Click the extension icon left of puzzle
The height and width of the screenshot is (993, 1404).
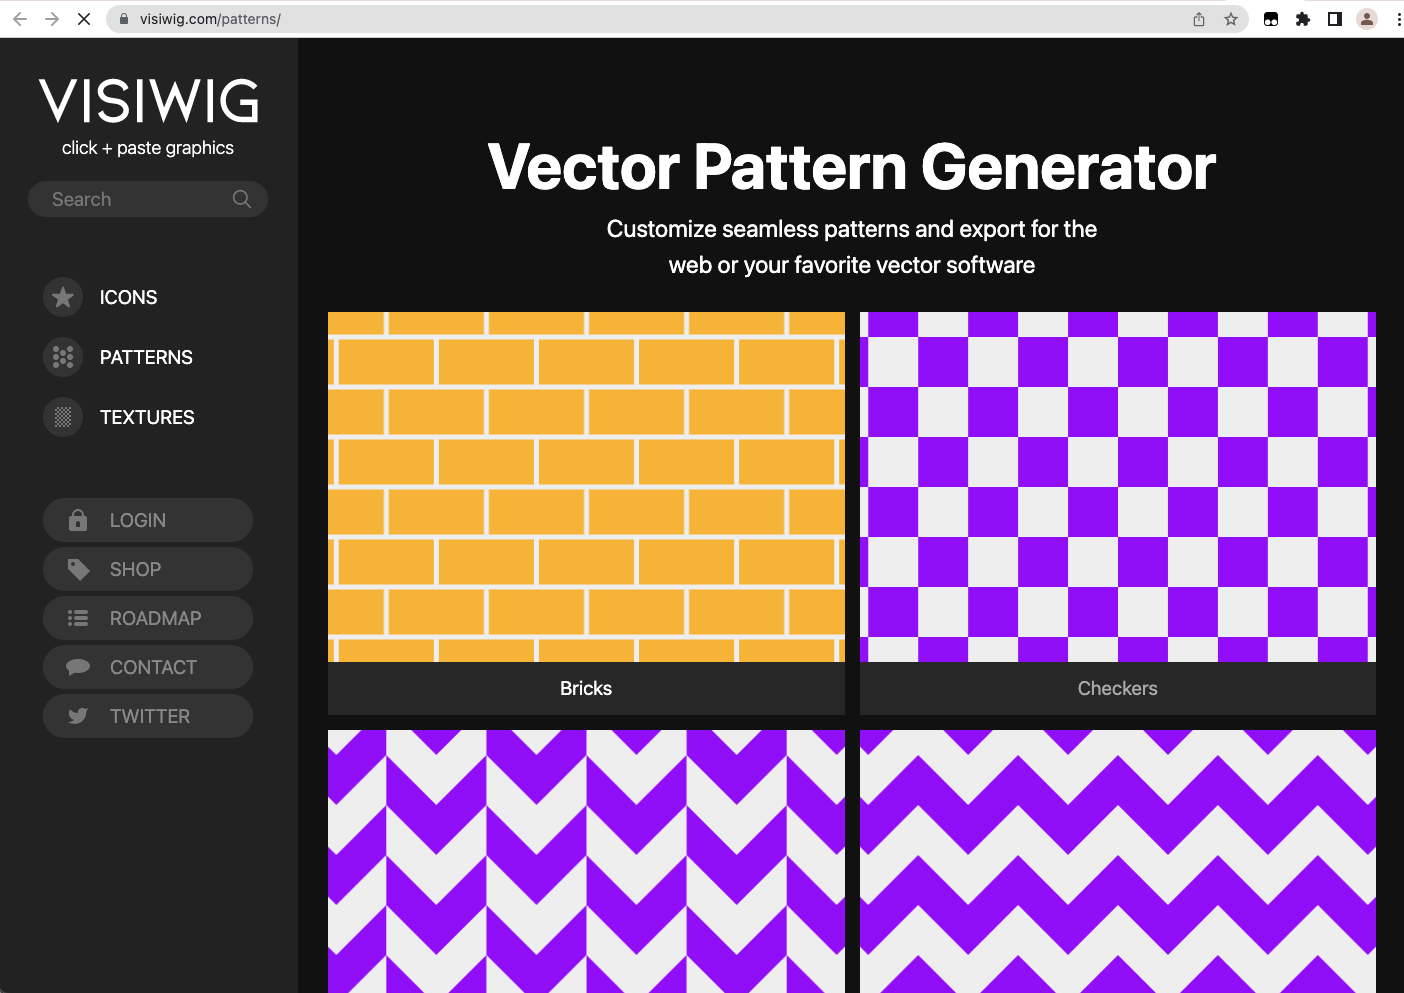[1271, 19]
